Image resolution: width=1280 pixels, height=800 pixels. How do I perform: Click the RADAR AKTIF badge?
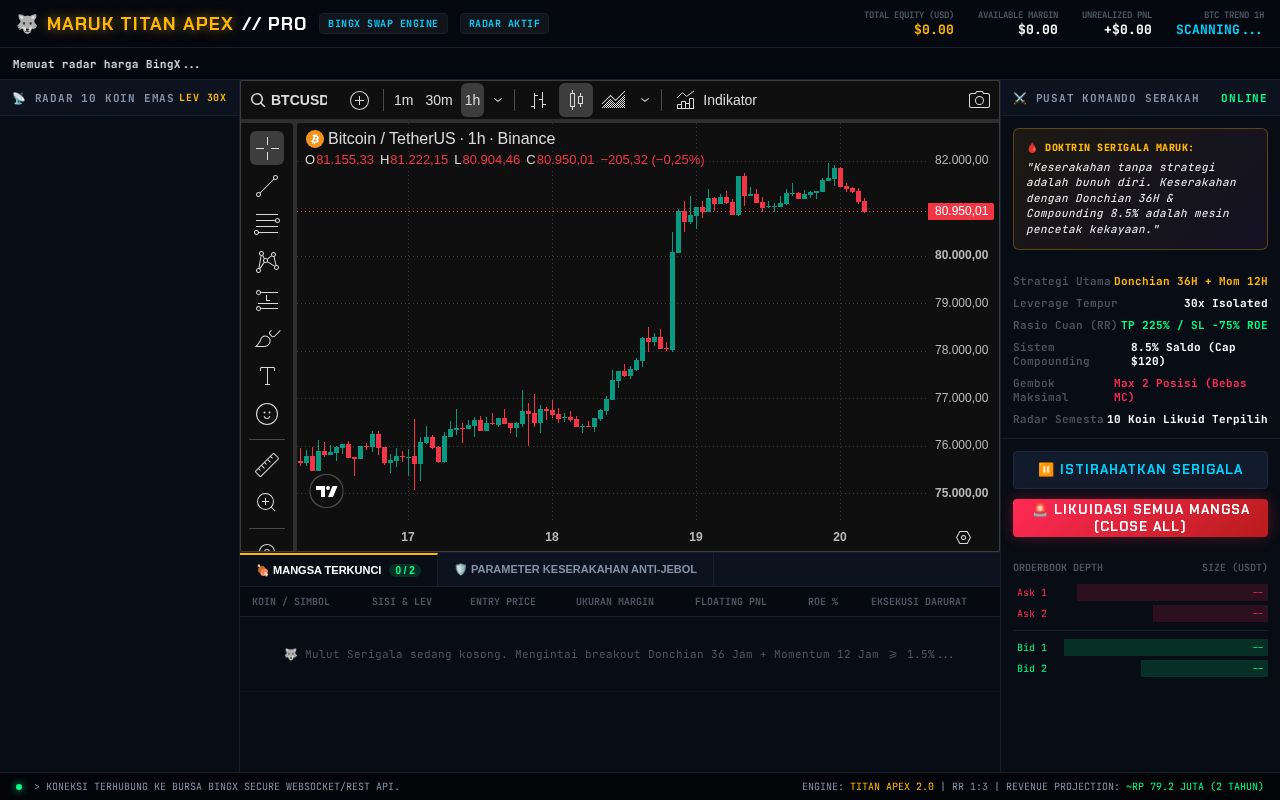(x=504, y=24)
